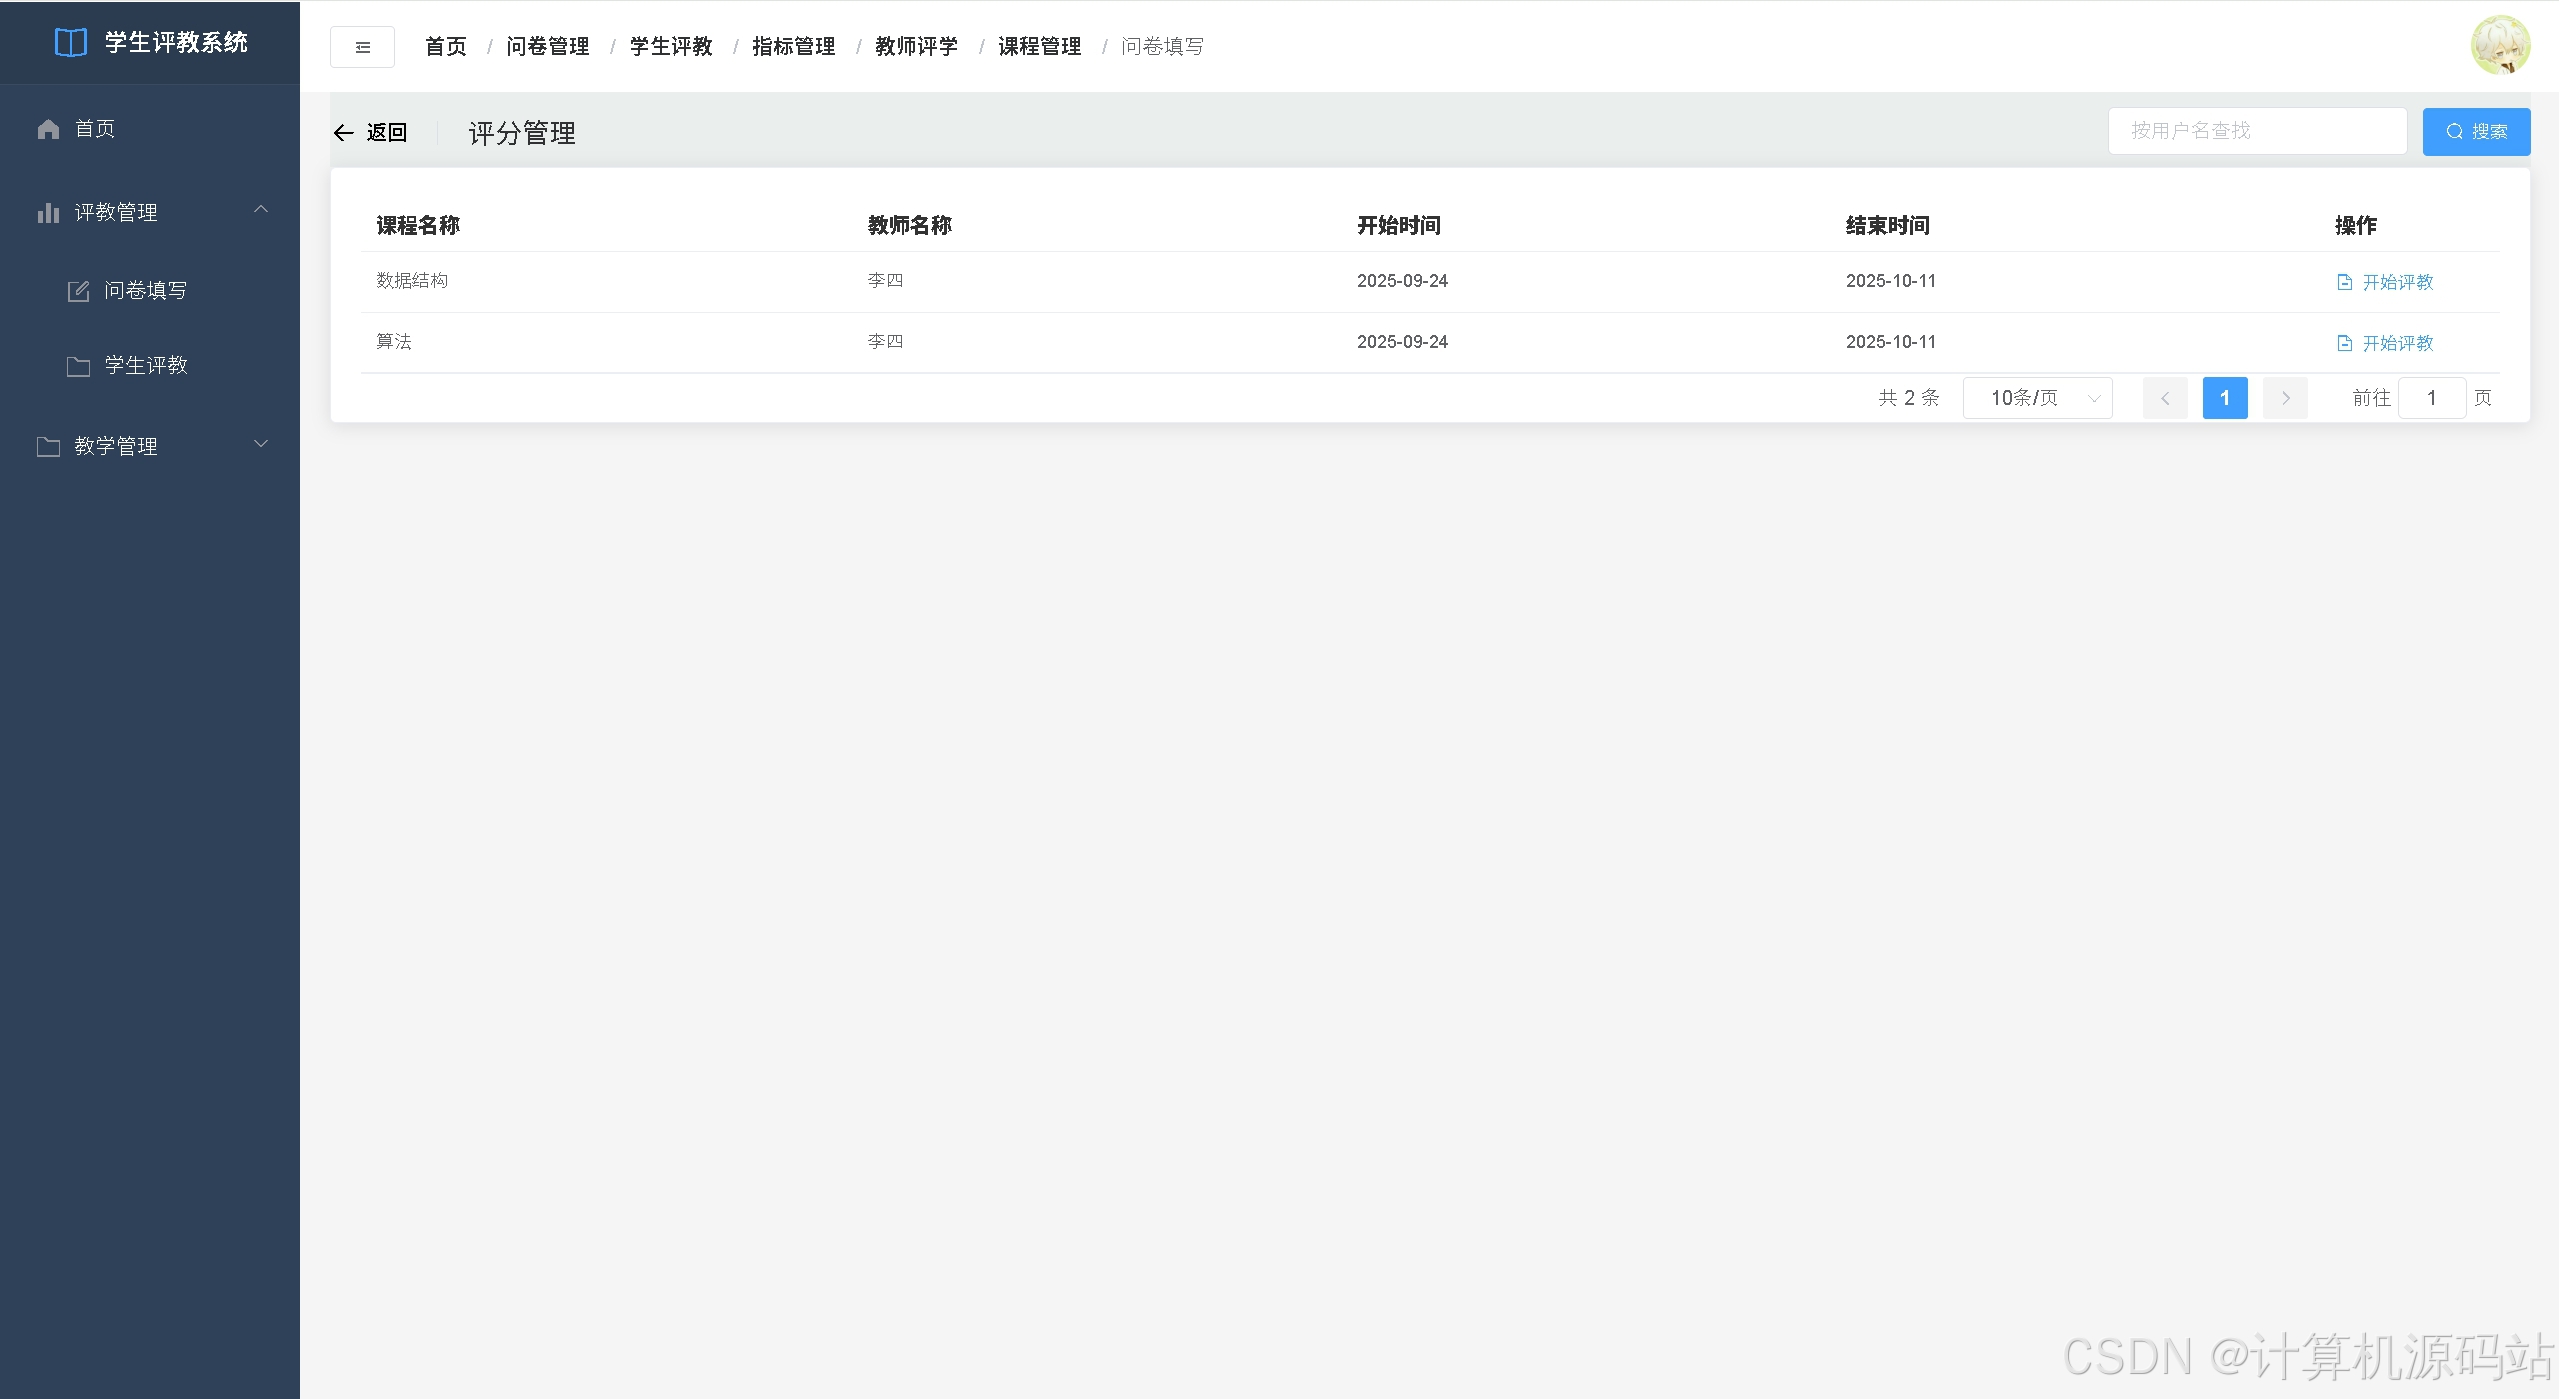Click the 课程名称 column header
Screen dimensions: 2559x1399
tap(418, 226)
